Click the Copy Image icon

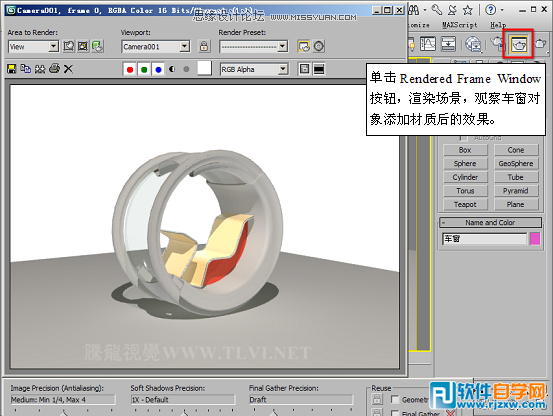pyautogui.click(x=25, y=69)
